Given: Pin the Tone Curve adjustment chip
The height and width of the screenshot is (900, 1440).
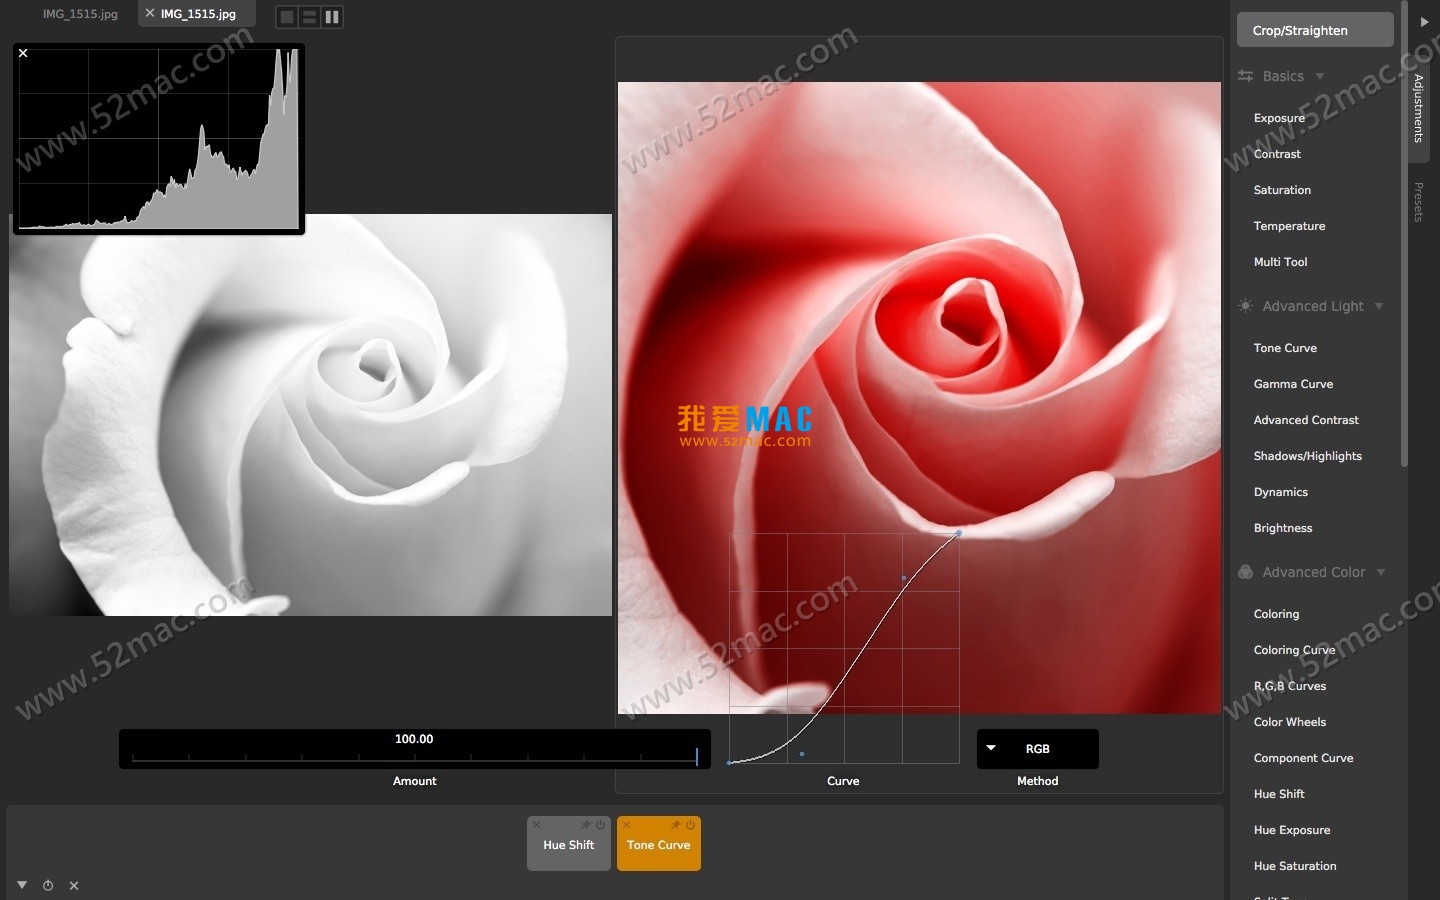Looking at the screenshot, I should click(x=676, y=825).
